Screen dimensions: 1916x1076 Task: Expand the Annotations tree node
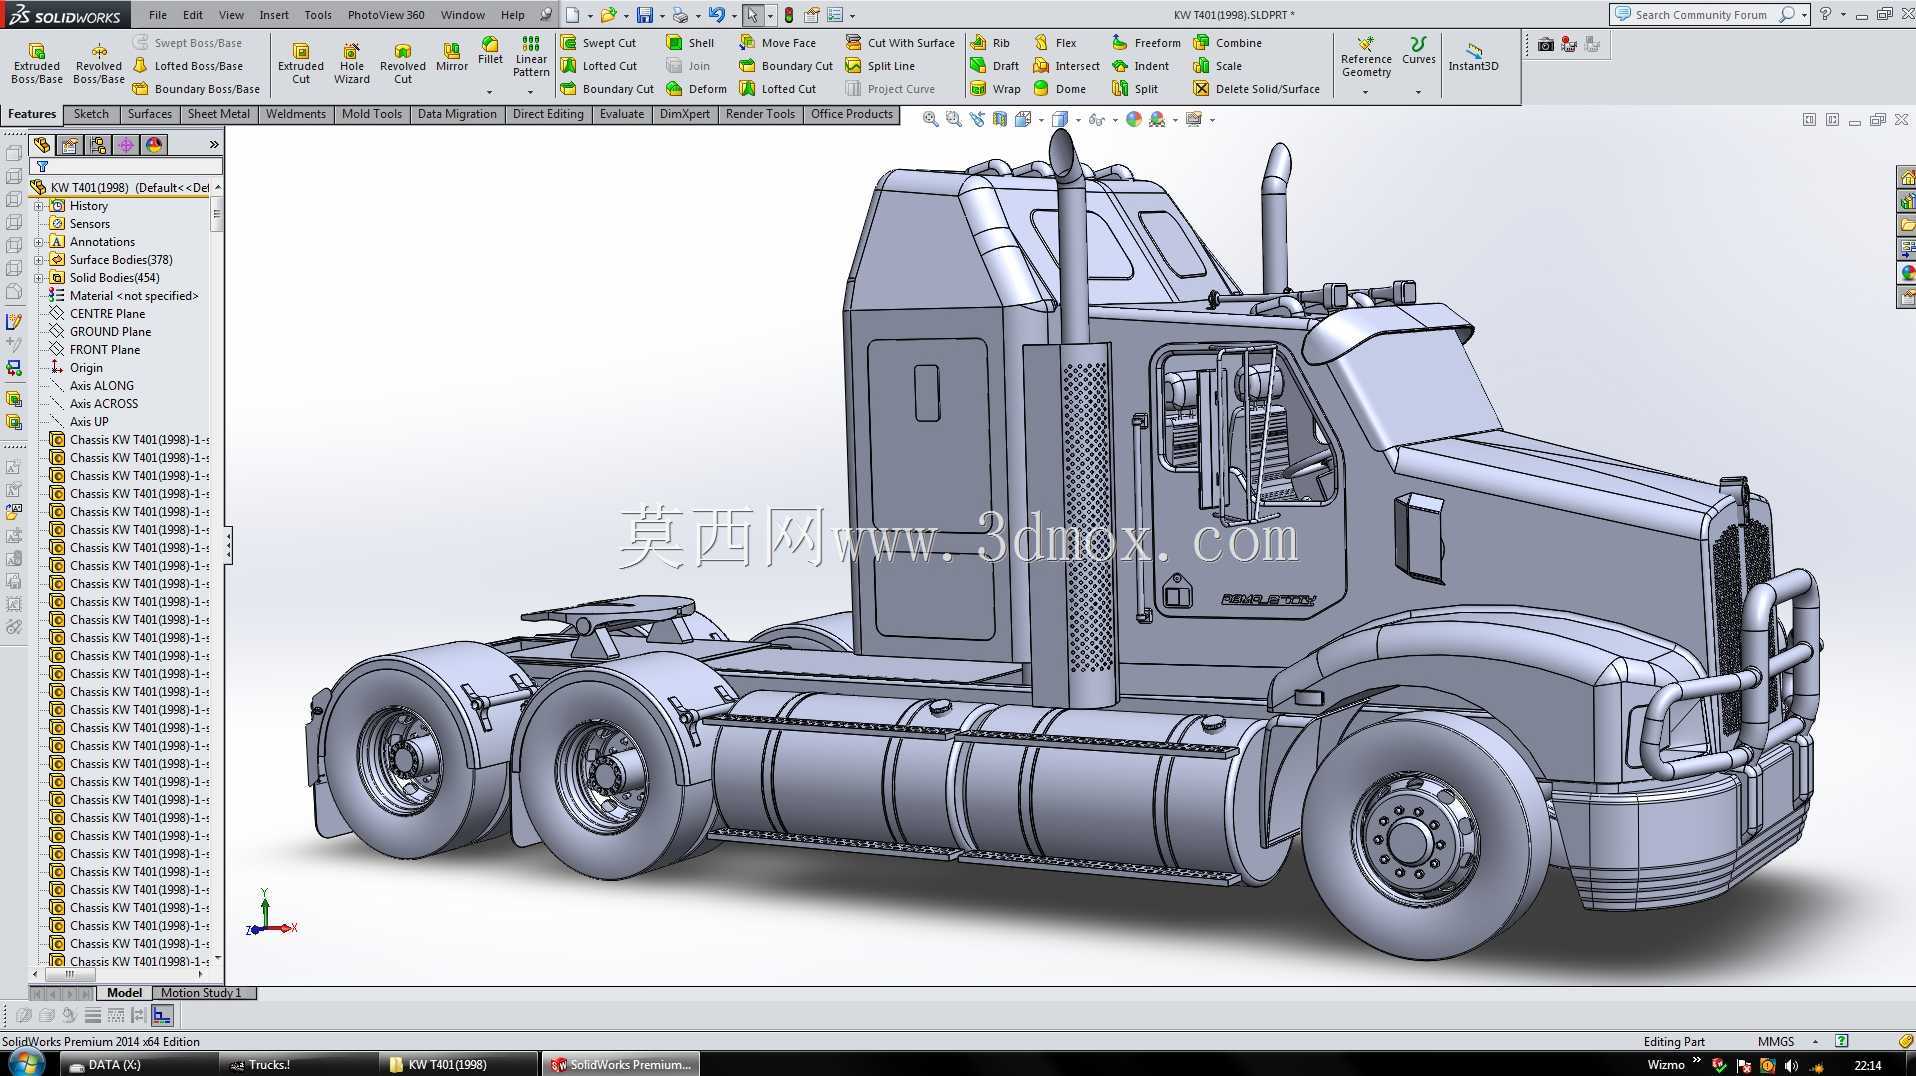coord(39,242)
